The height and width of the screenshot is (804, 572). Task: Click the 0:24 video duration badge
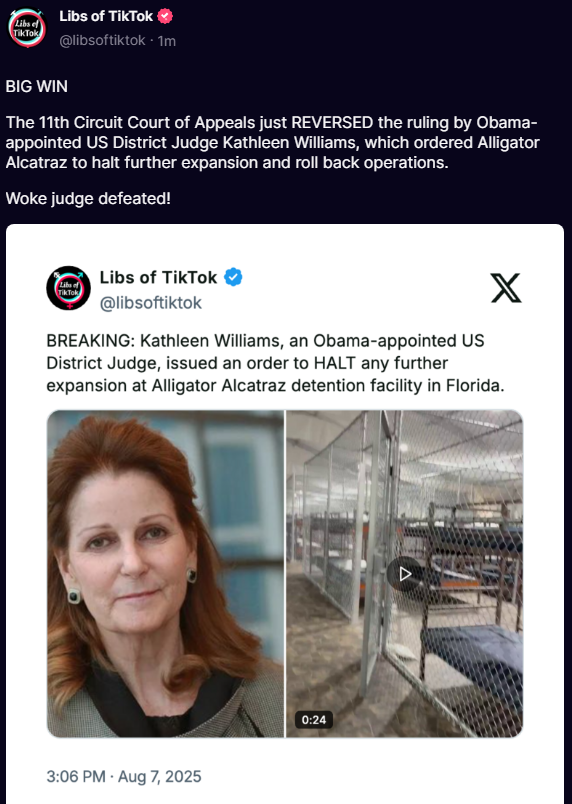click(314, 719)
